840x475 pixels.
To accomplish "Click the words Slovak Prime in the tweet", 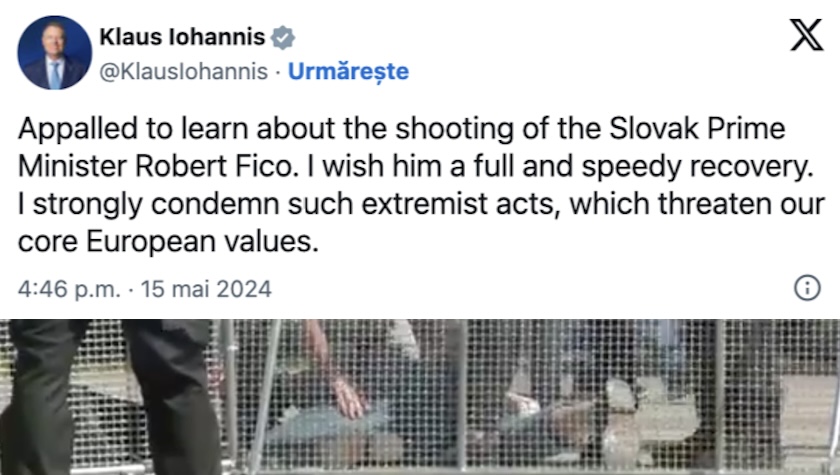I will coord(697,129).
